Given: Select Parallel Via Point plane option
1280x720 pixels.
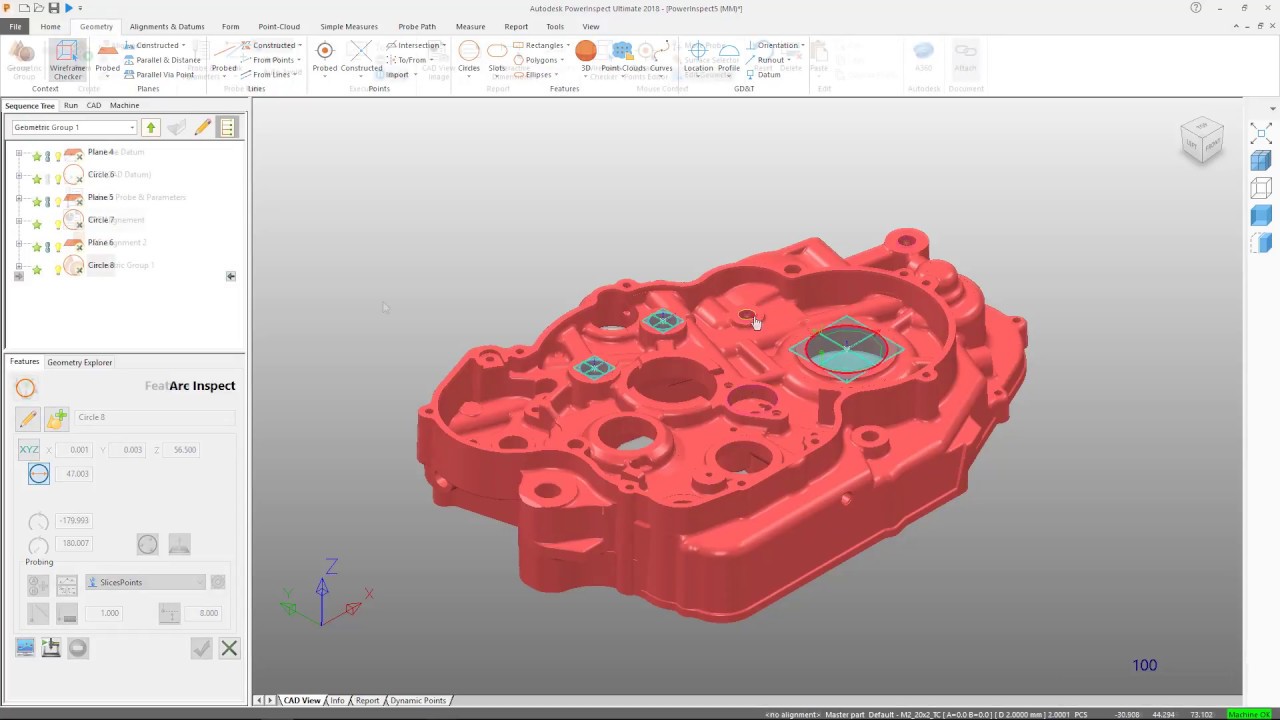Looking at the screenshot, I should tap(159, 75).
